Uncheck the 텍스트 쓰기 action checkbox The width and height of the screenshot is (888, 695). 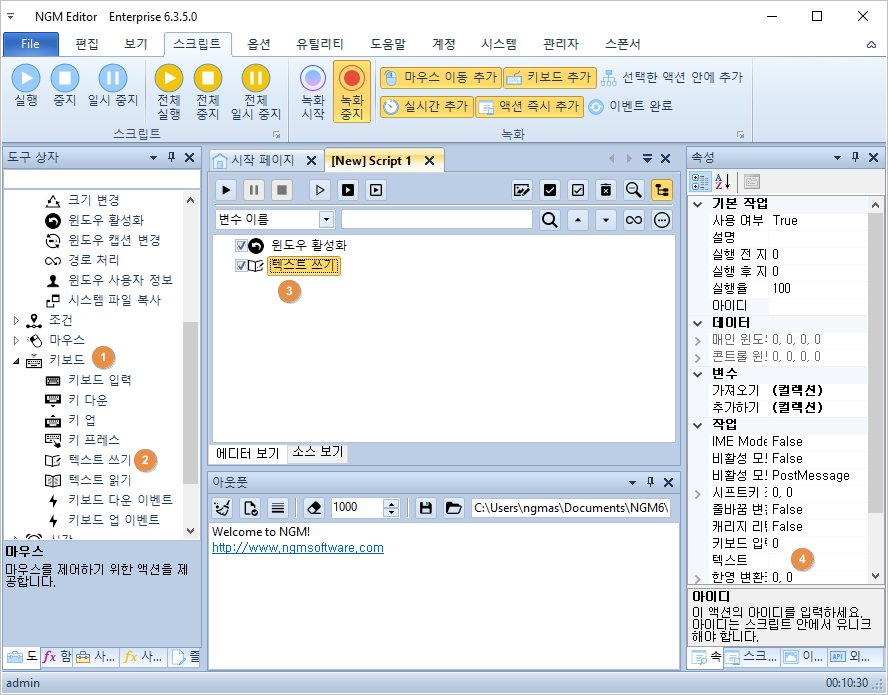point(241,266)
